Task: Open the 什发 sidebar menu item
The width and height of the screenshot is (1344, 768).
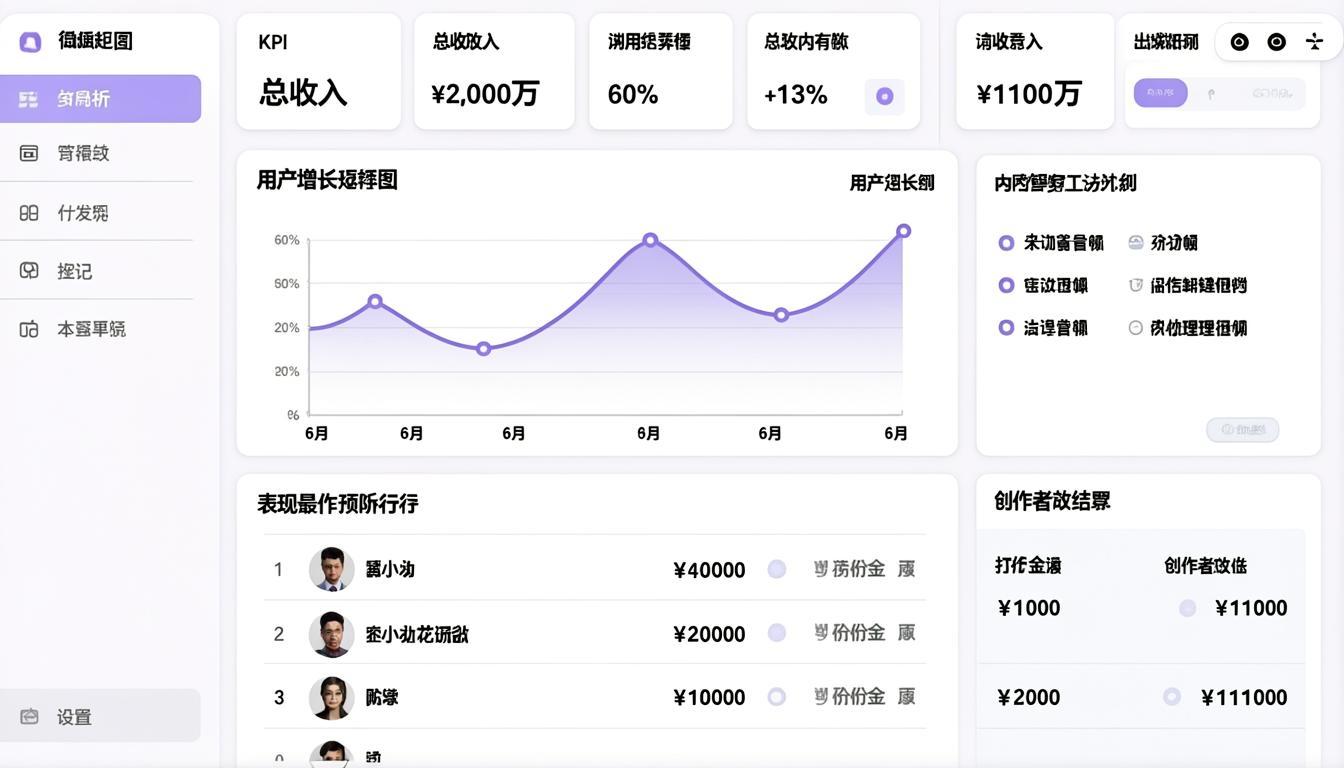Action: click(x=96, y=212)
